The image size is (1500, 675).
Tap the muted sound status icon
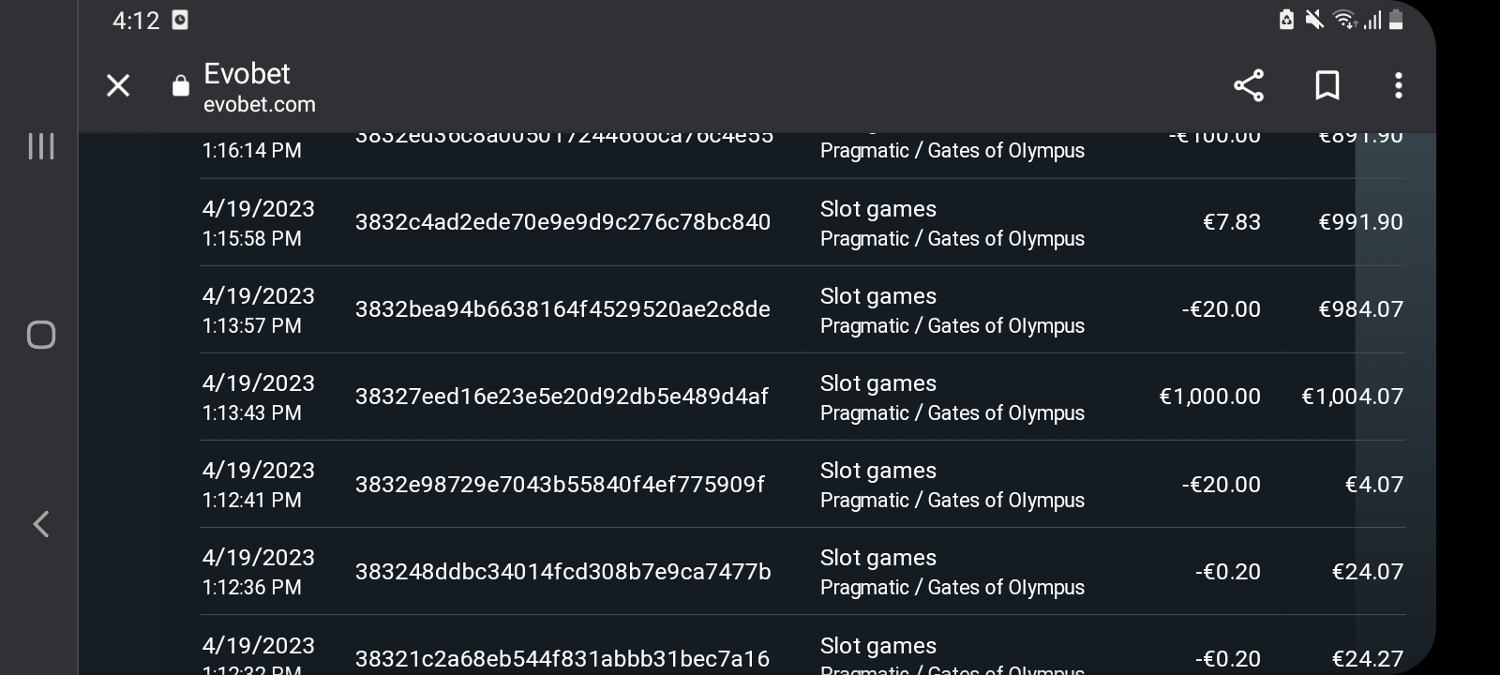point(1314,20)
